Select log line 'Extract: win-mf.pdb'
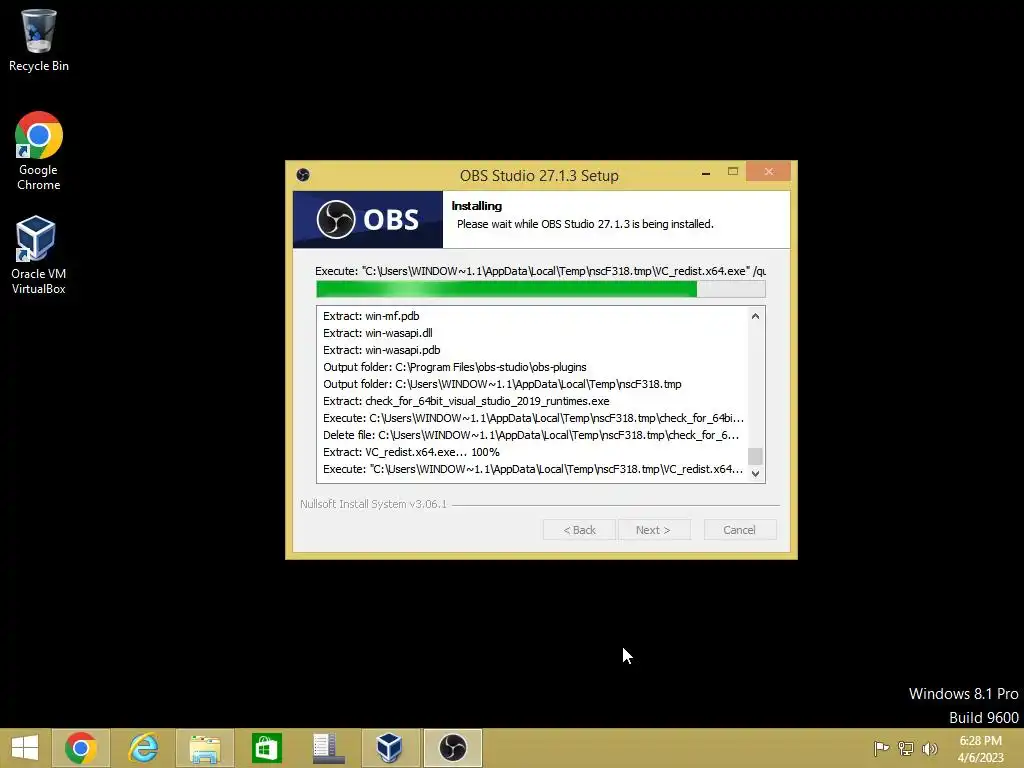 coord(371,316)
